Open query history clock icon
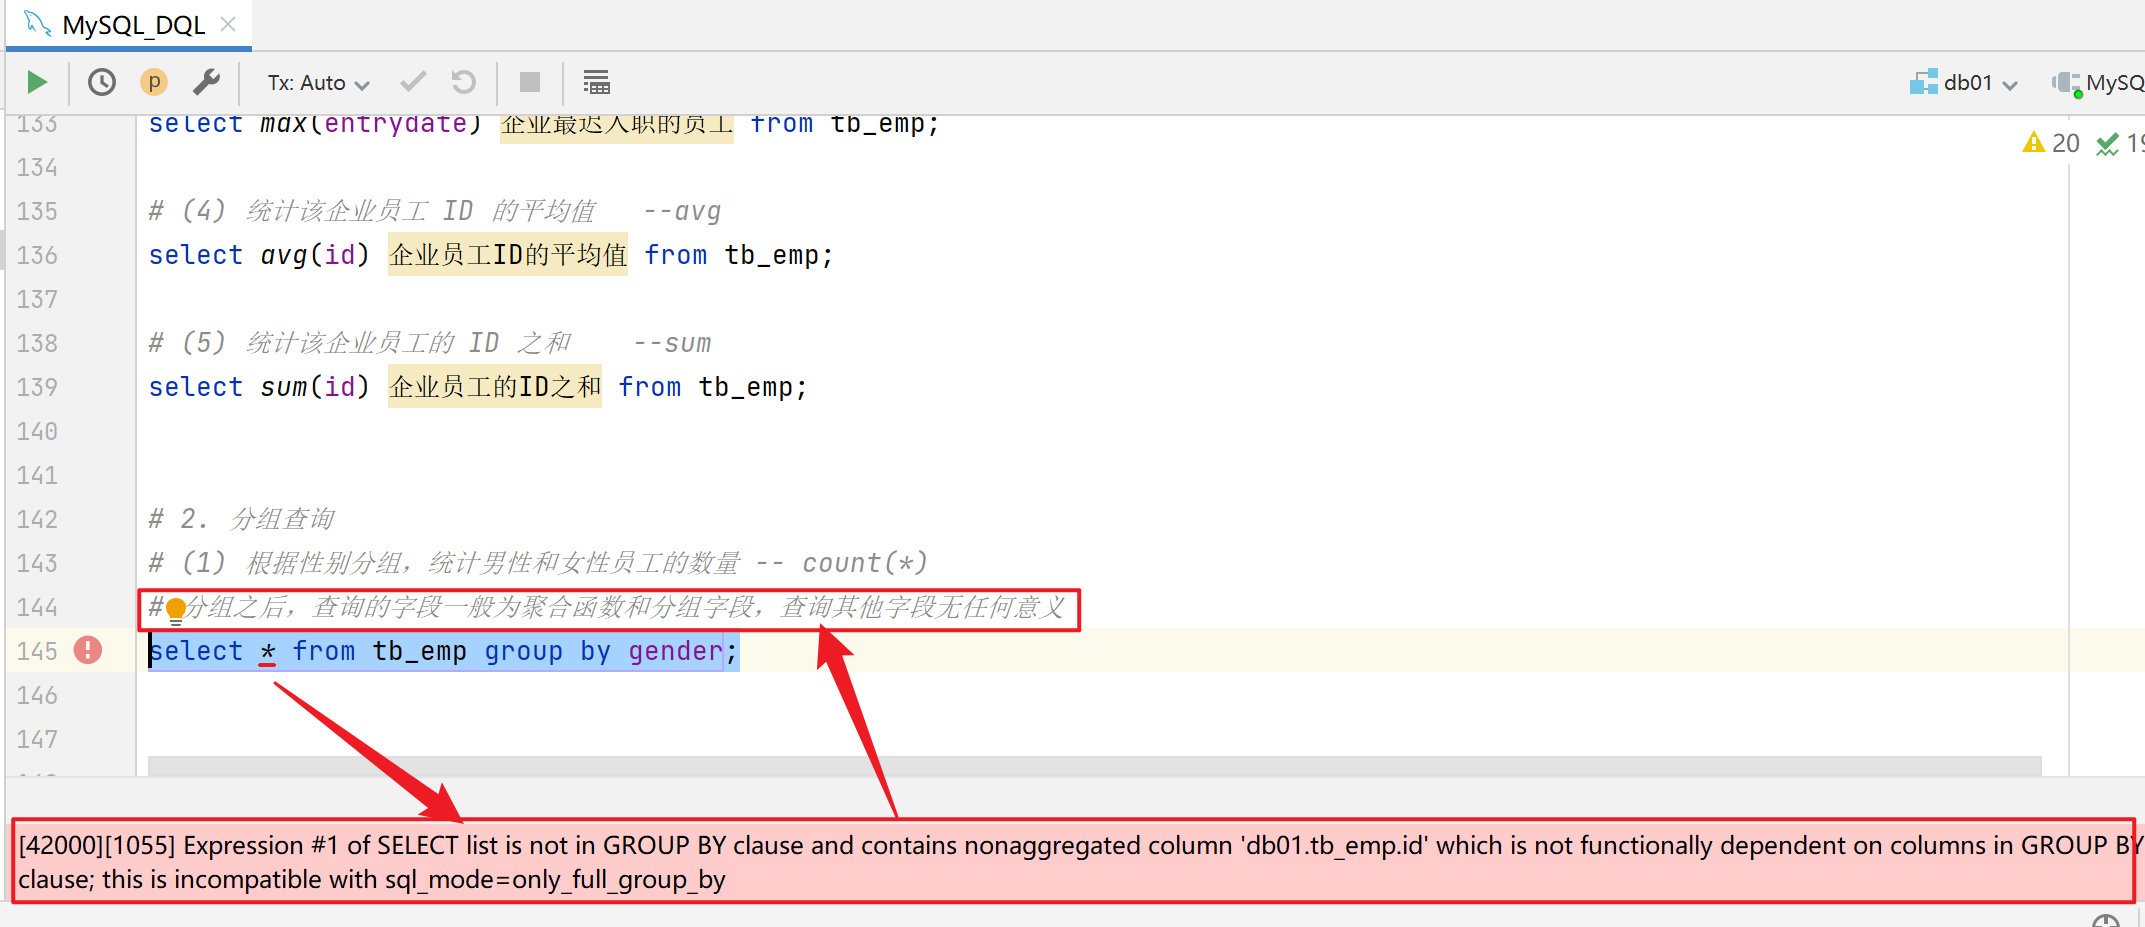Viewport: 2145px width, 927px height. coord(102,82)
